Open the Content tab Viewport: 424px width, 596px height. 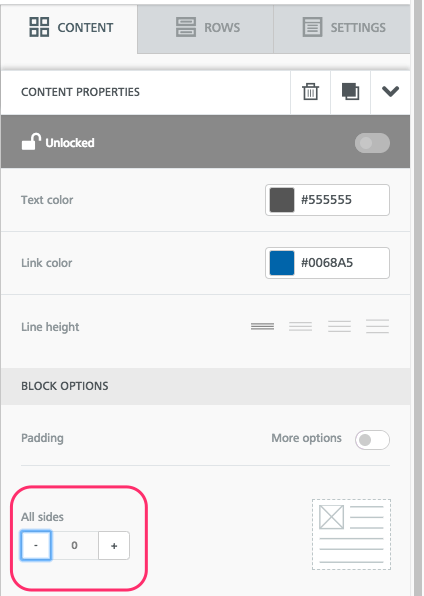(69, 27)
